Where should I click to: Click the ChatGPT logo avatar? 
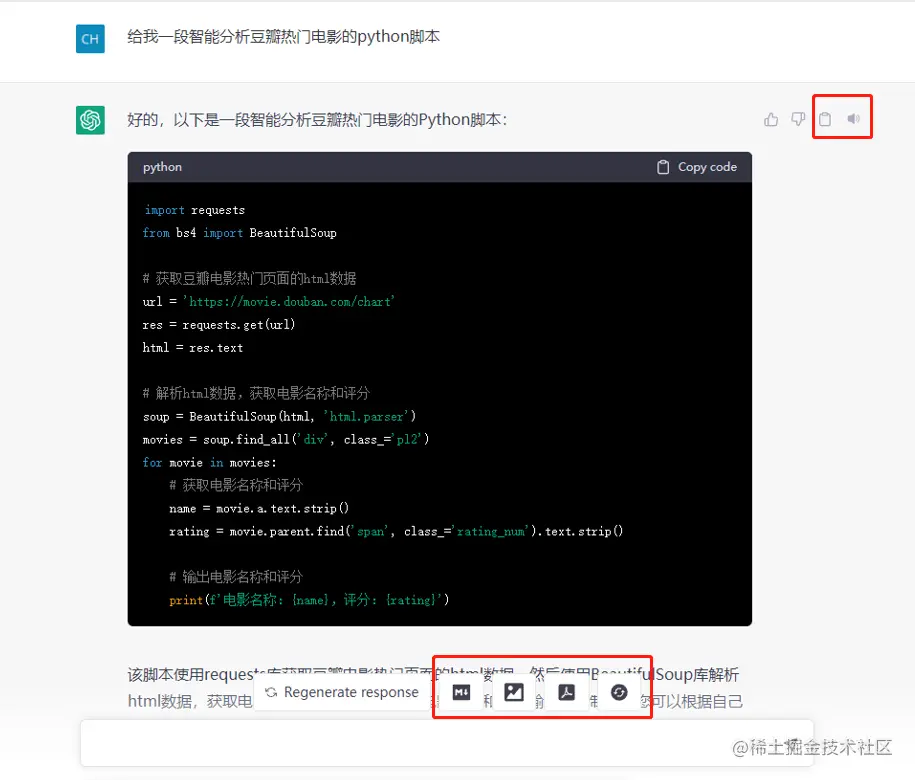[90, 120]
